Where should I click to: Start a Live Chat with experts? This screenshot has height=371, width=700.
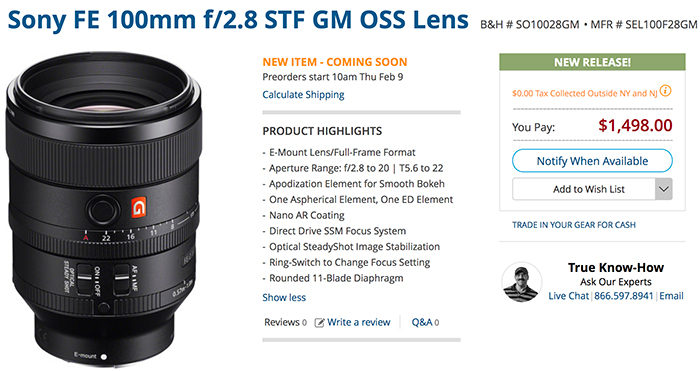click(x=568, y=296)
